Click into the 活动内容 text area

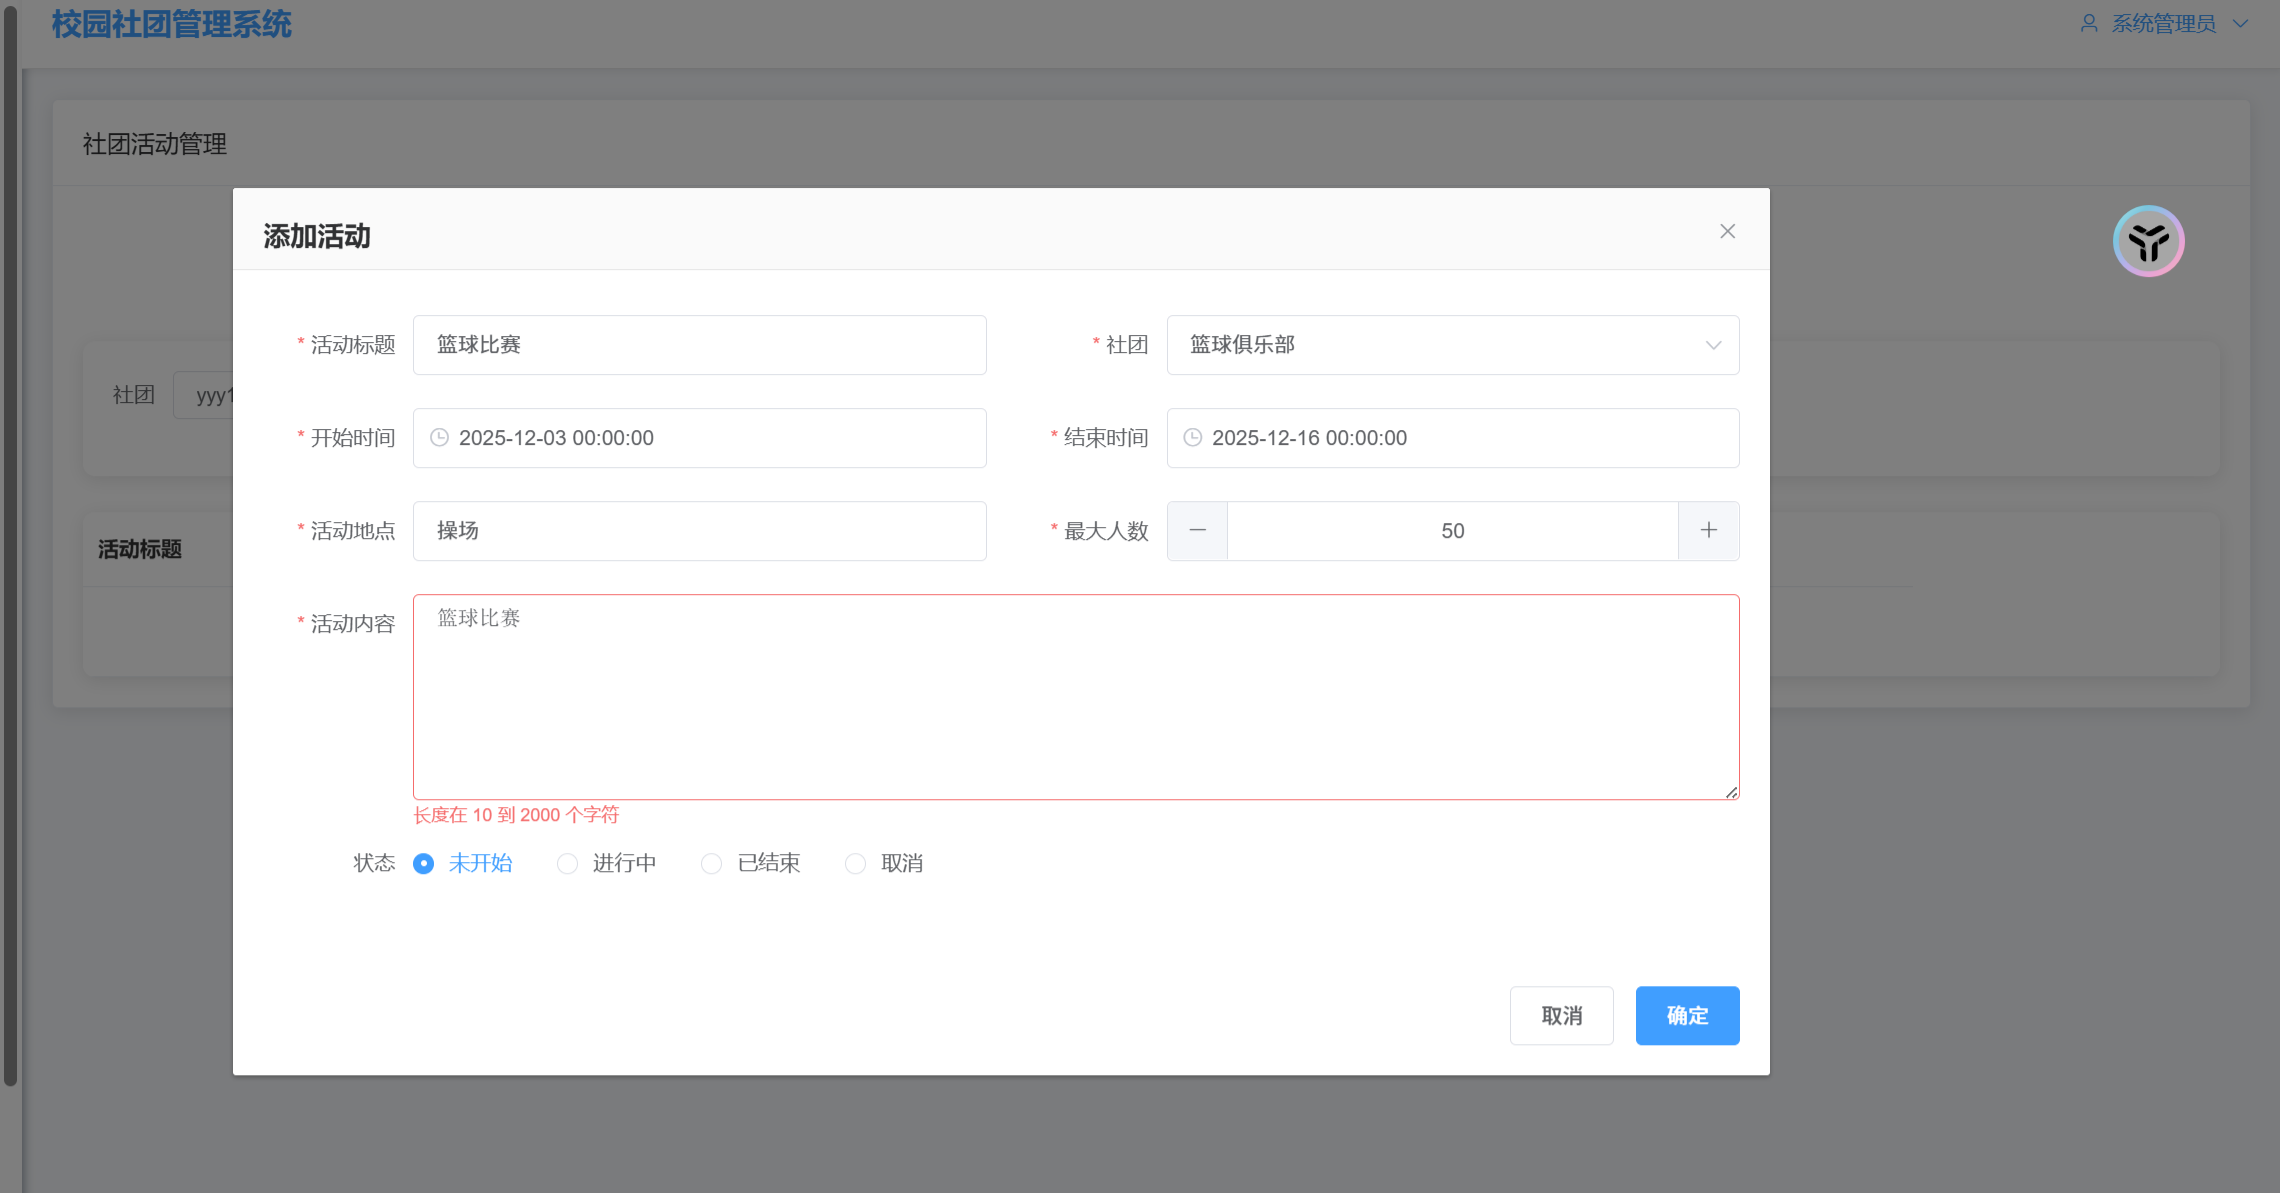(x=1075, y=697)
